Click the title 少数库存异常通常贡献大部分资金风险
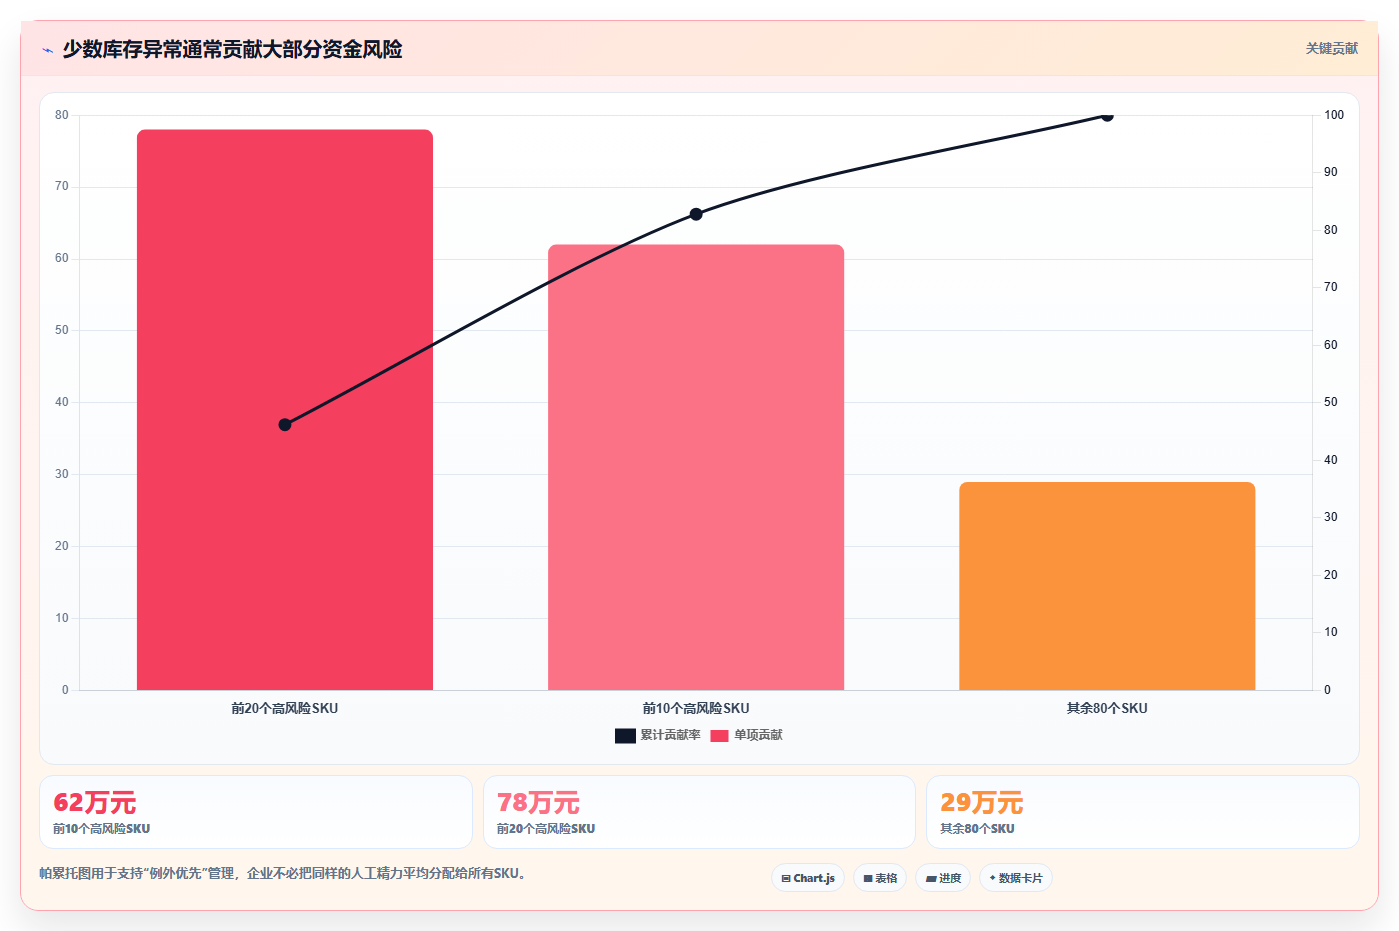The width and height of the screenshot is (1399, 931). pyautogui.click(x=232, y=49)
